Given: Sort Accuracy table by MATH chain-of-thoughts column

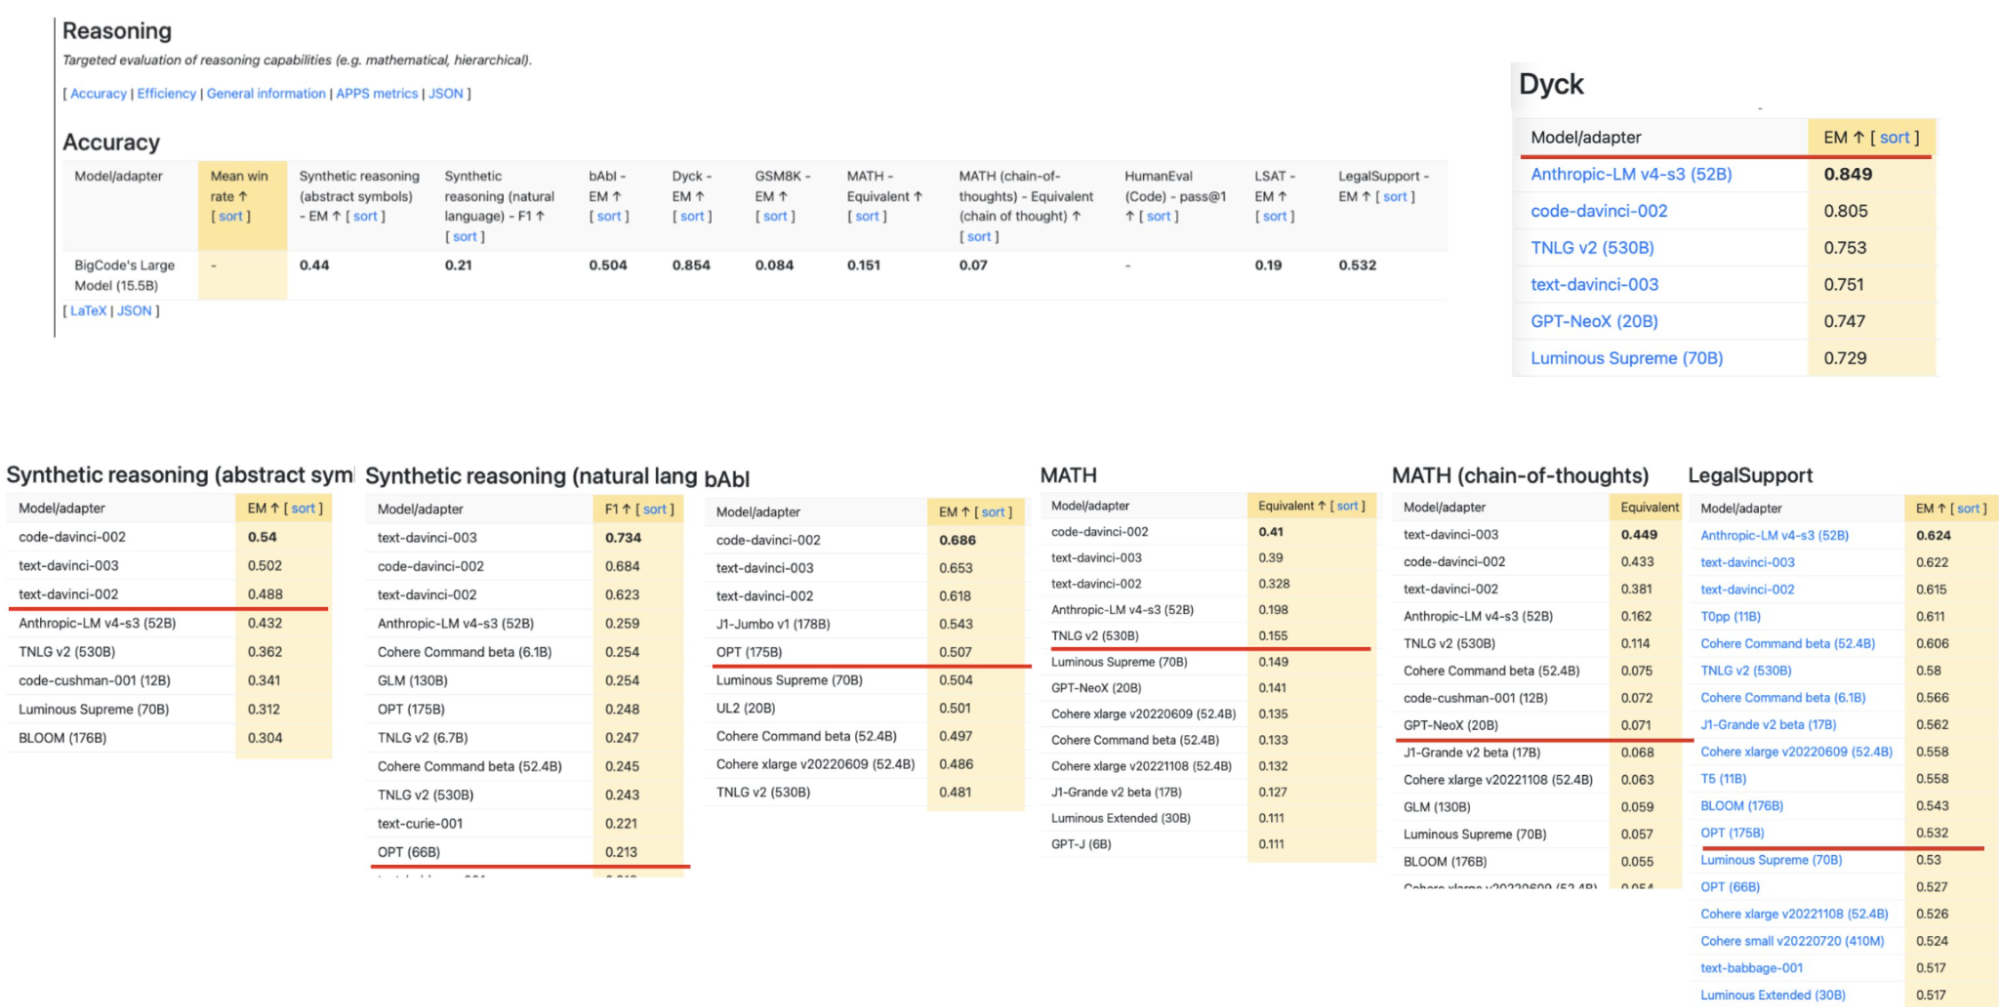Looking at the screenshot, I should point(979,237).
